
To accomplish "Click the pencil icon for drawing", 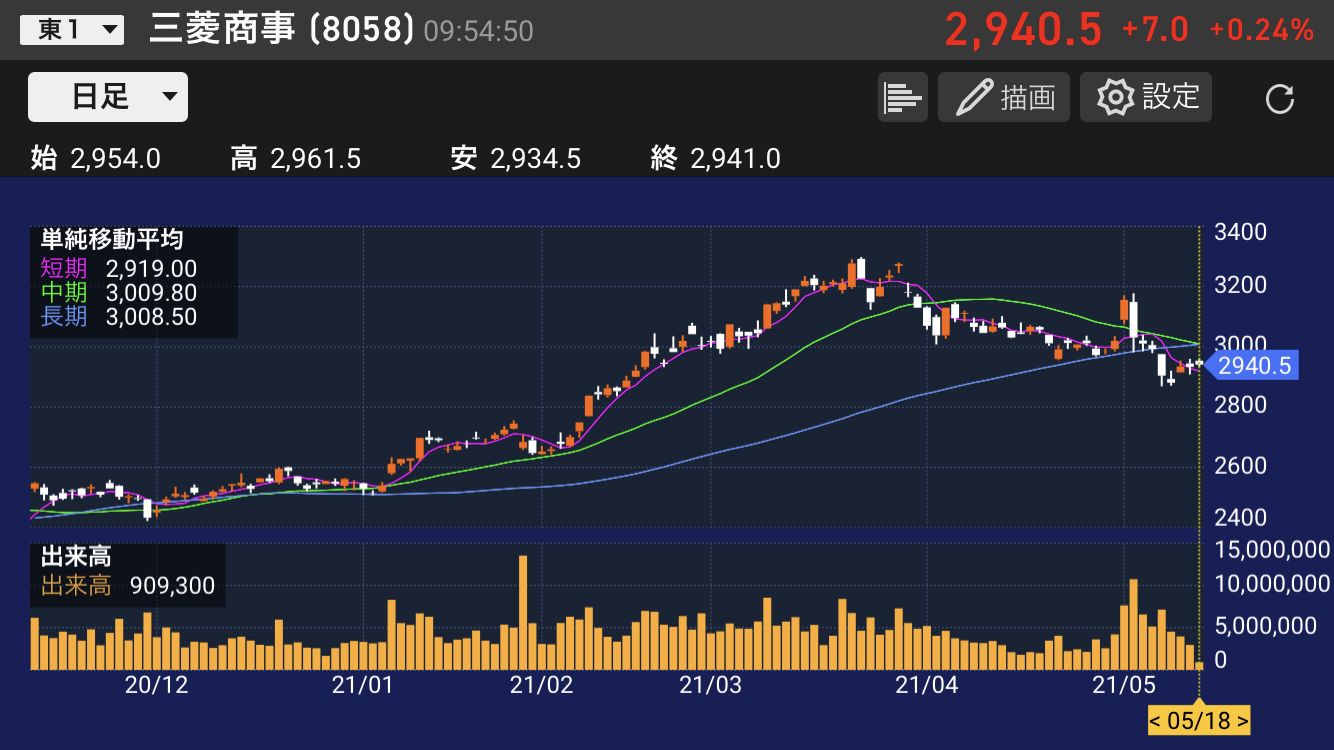I will click(x=971, y=98).
